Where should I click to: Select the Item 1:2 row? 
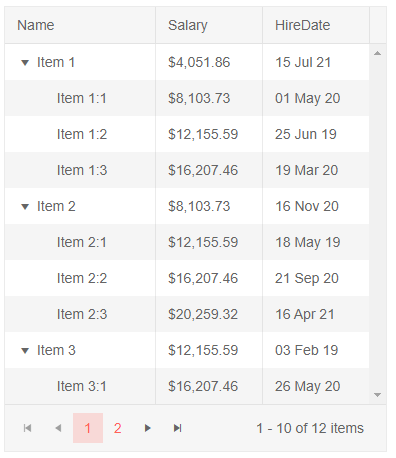click(x=187, y=134)
